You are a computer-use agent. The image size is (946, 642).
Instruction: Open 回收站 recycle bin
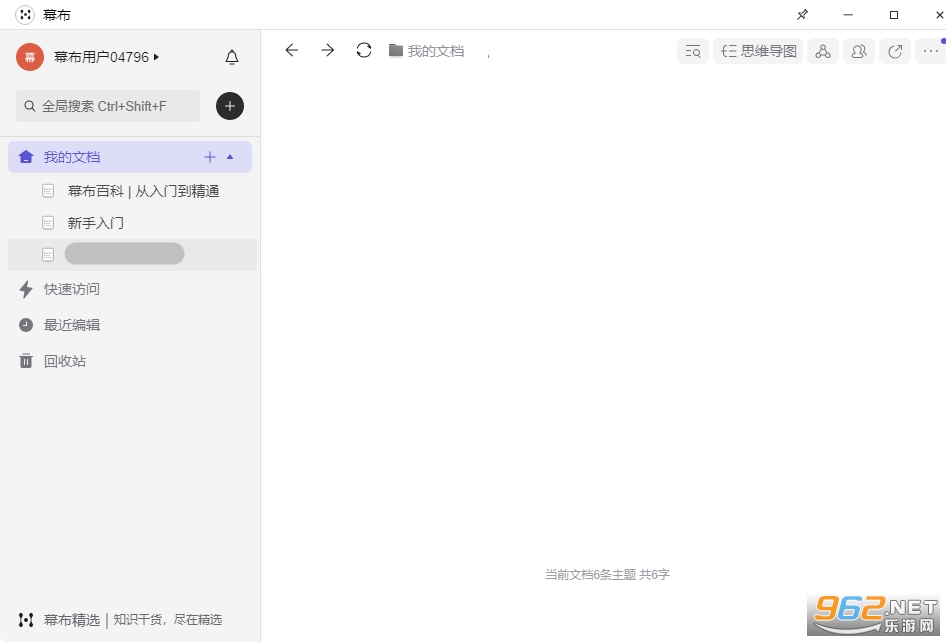click(53, 361)
